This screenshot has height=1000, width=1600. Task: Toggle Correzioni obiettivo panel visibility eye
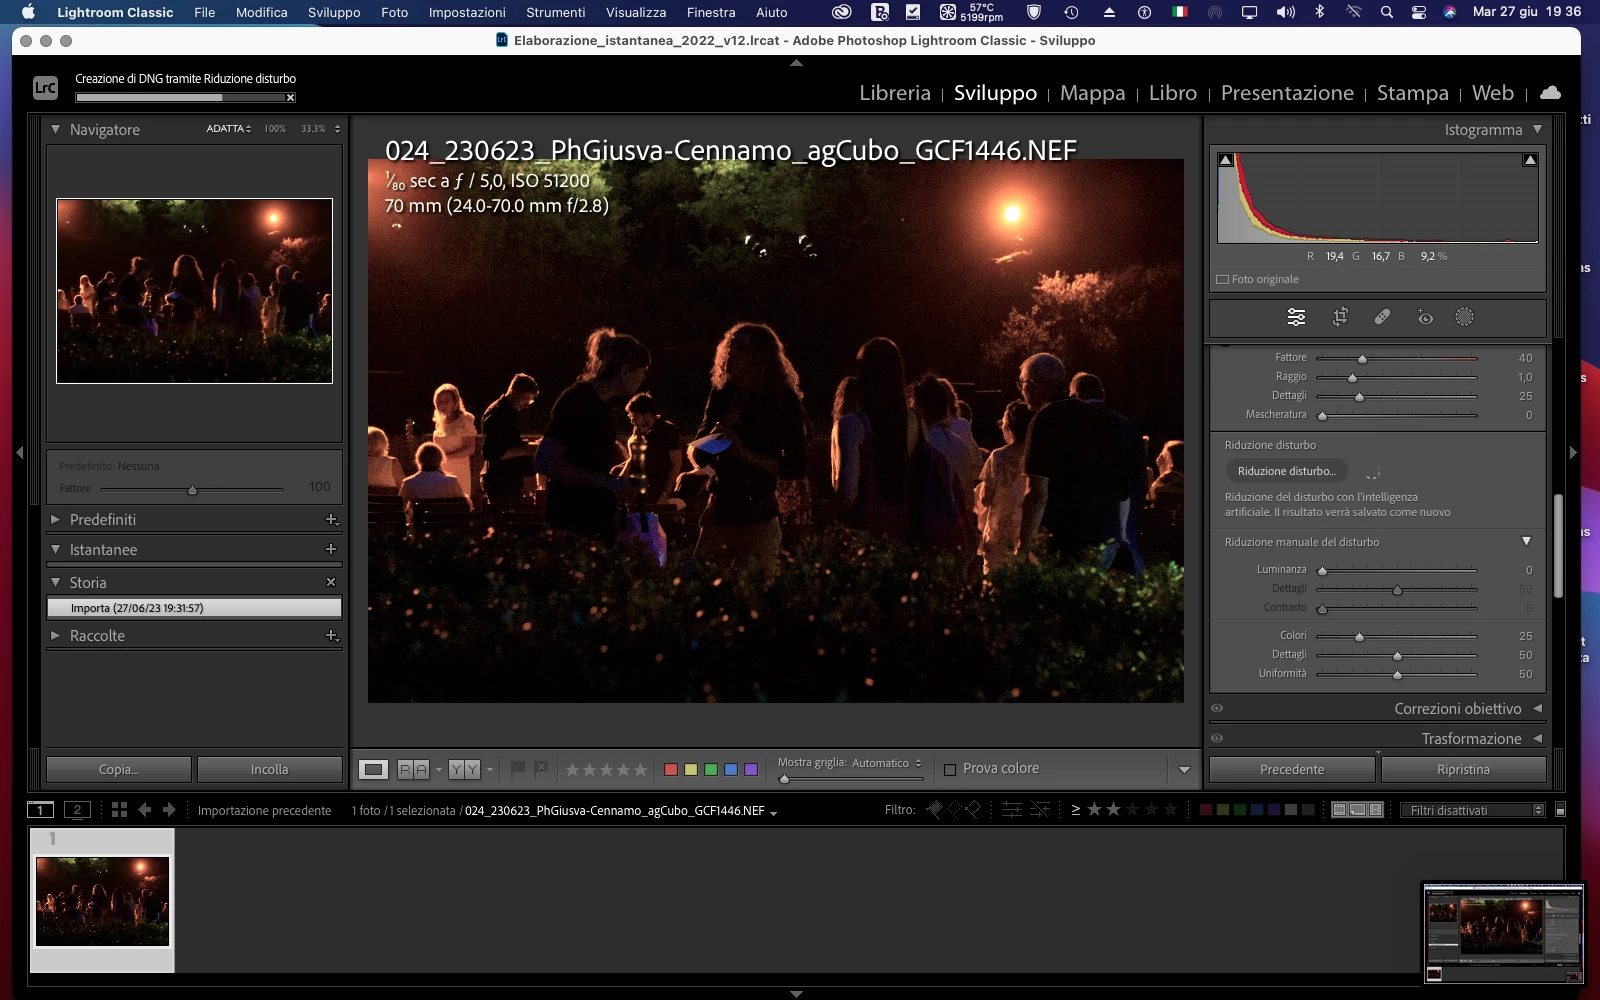click(x=1217, y=708)
